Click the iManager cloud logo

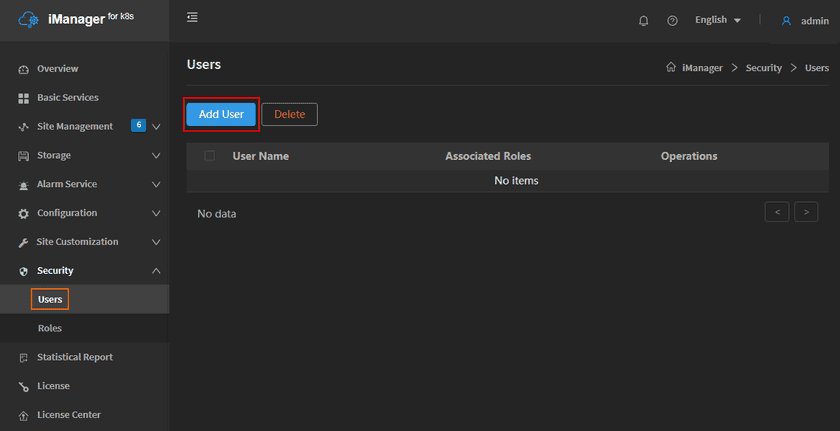tap(30, 19)
